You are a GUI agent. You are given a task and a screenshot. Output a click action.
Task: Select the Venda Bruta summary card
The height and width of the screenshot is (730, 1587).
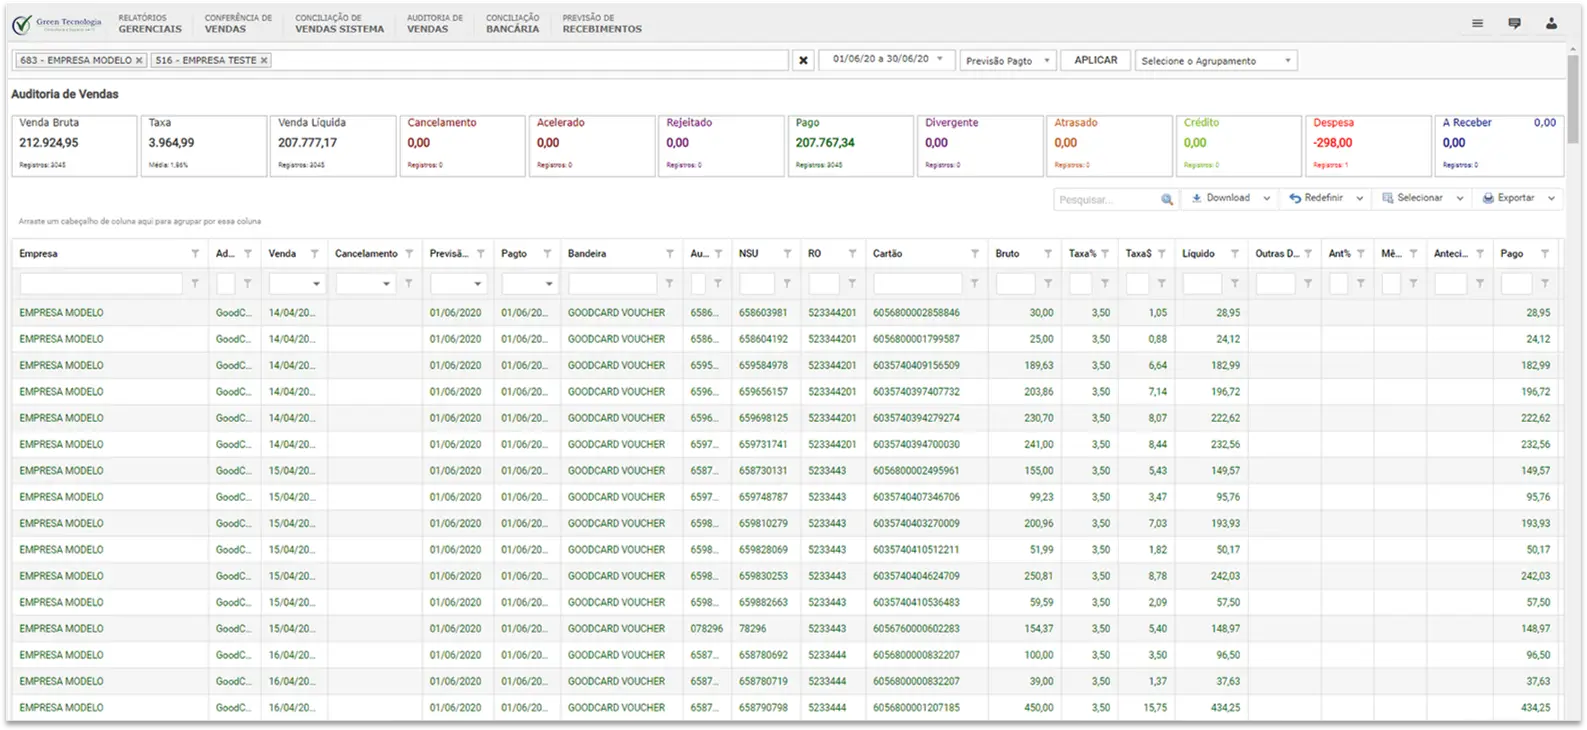coord(74,146)
